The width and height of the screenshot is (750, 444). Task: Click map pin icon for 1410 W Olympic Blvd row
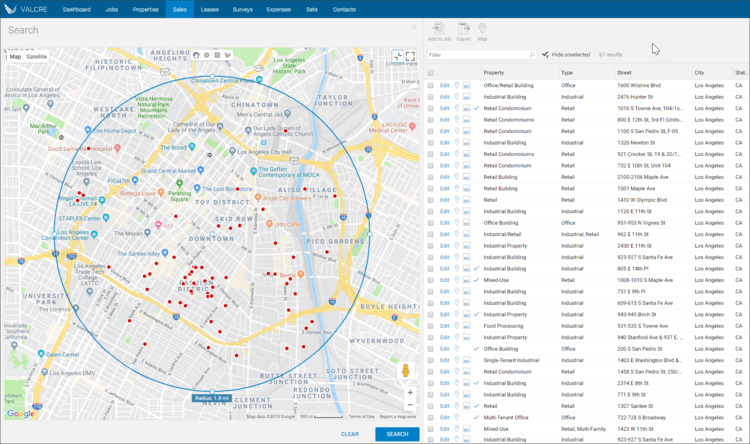pos(457,200)
